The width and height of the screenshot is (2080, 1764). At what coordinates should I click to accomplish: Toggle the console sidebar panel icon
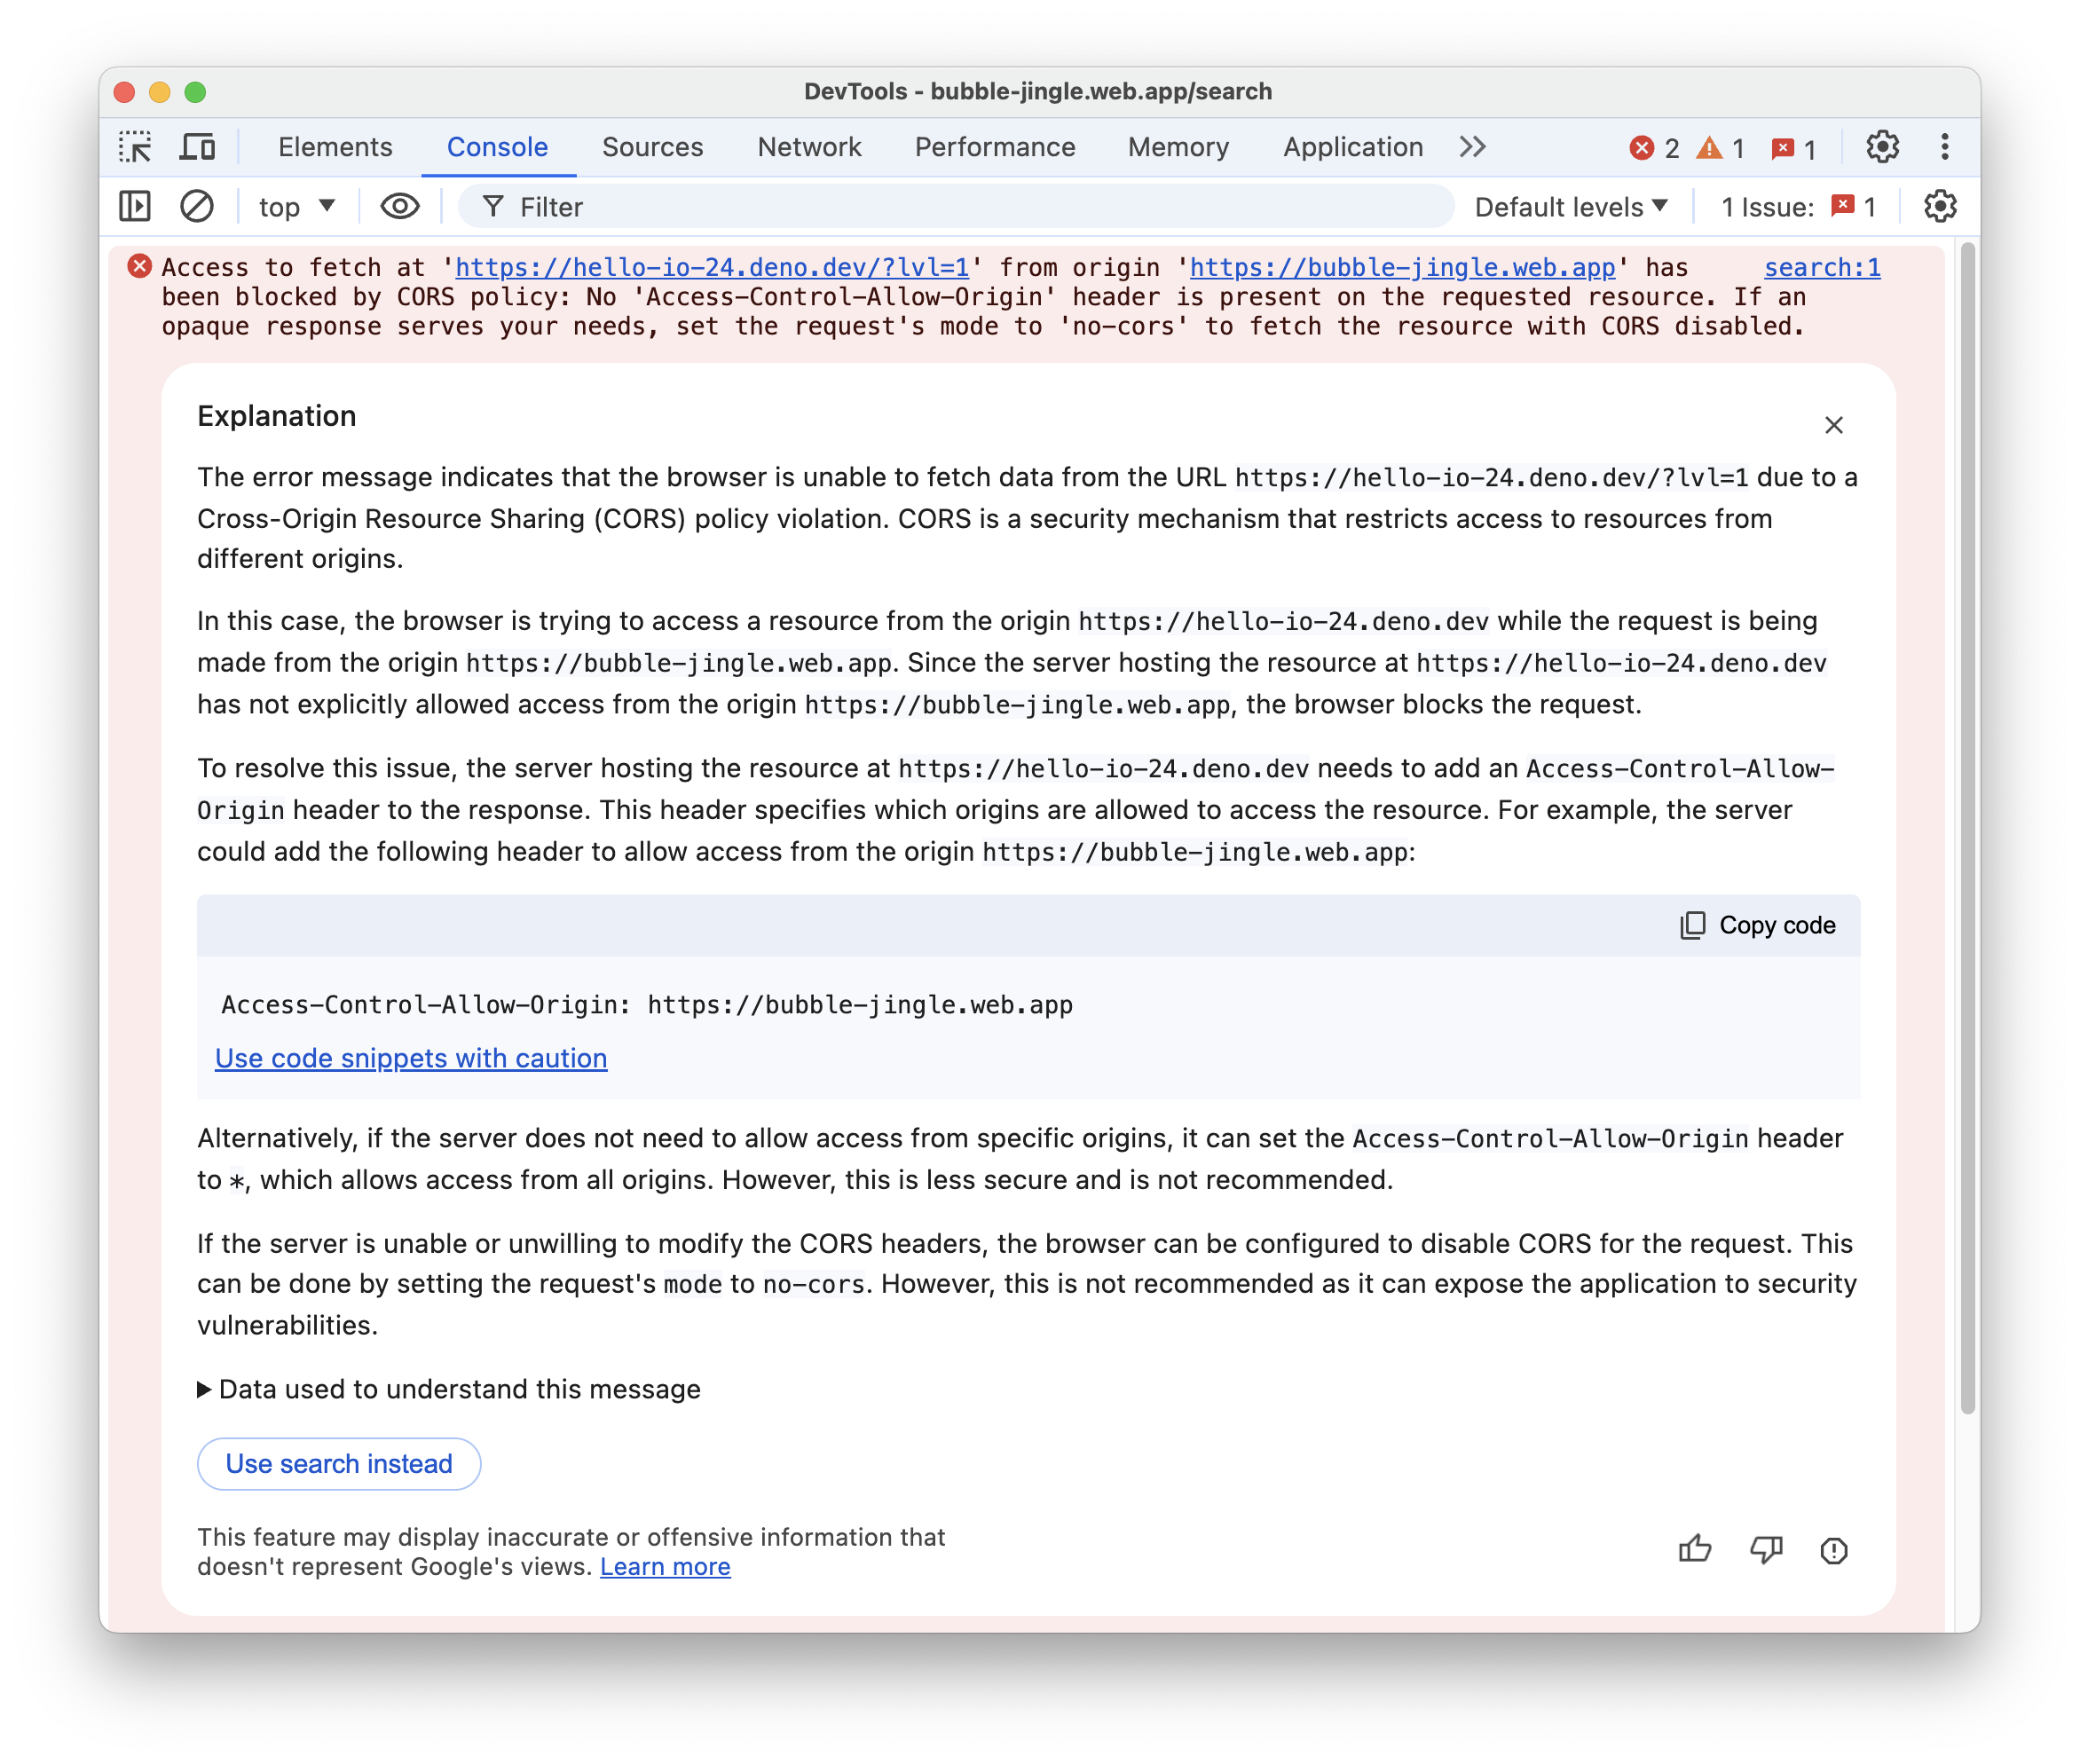137,209
